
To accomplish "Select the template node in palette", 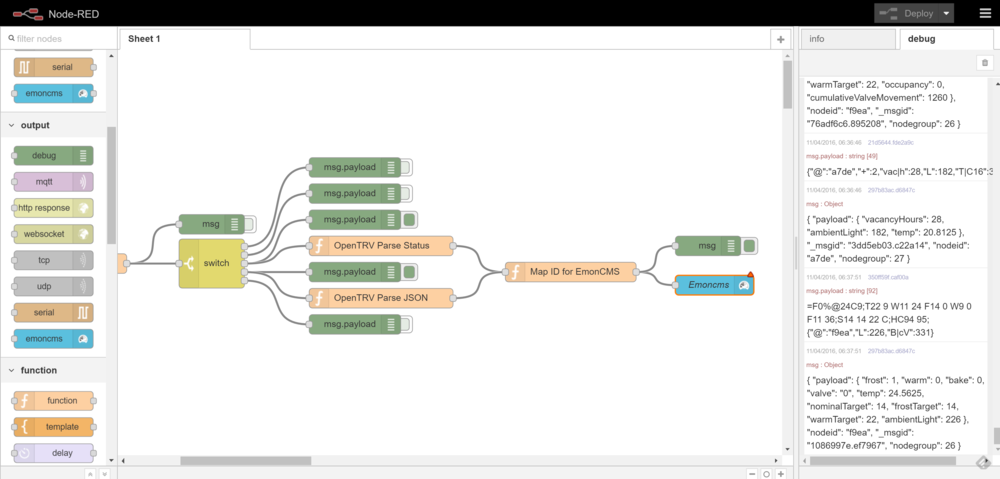I will point(54,427).
